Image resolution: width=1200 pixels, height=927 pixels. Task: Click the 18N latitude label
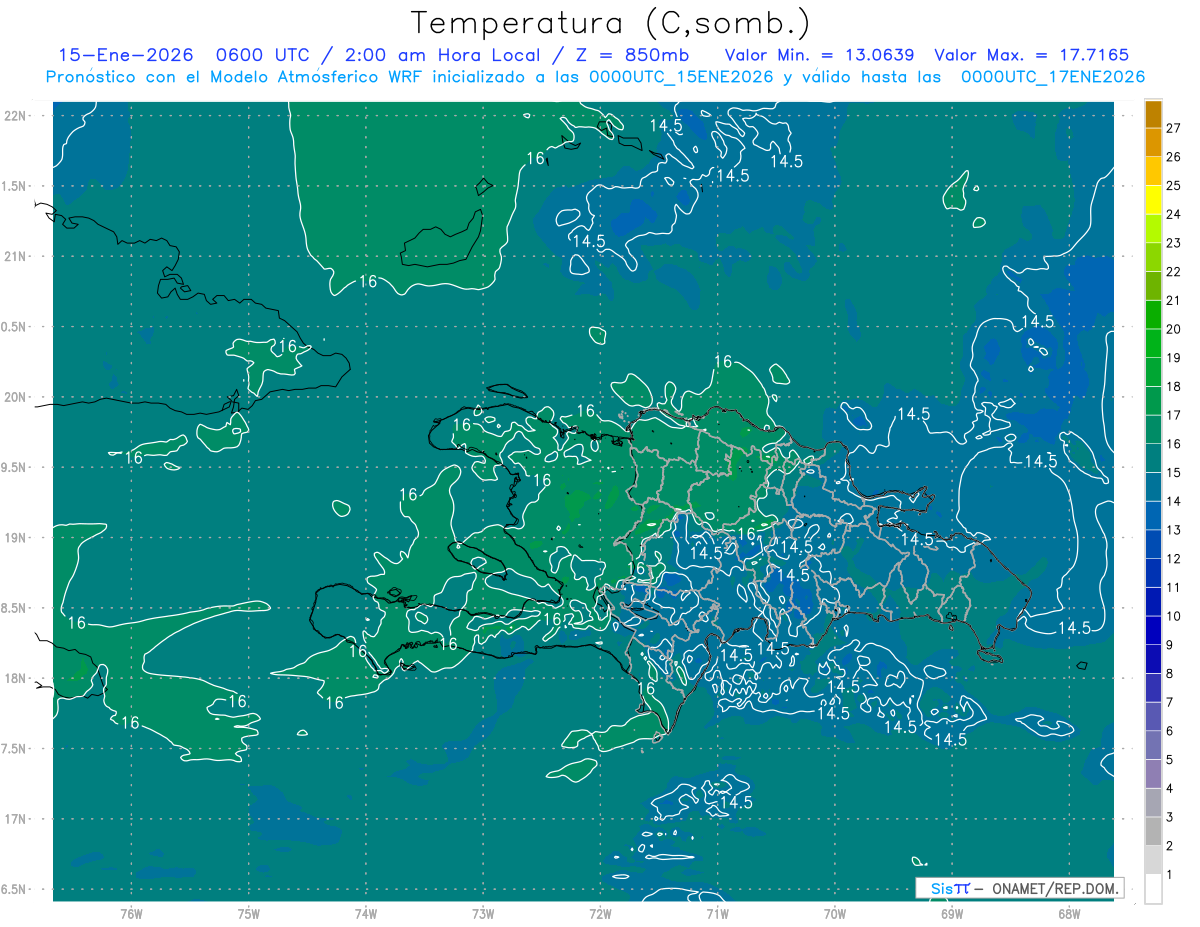pyautogui.click(x=15, y=678)
